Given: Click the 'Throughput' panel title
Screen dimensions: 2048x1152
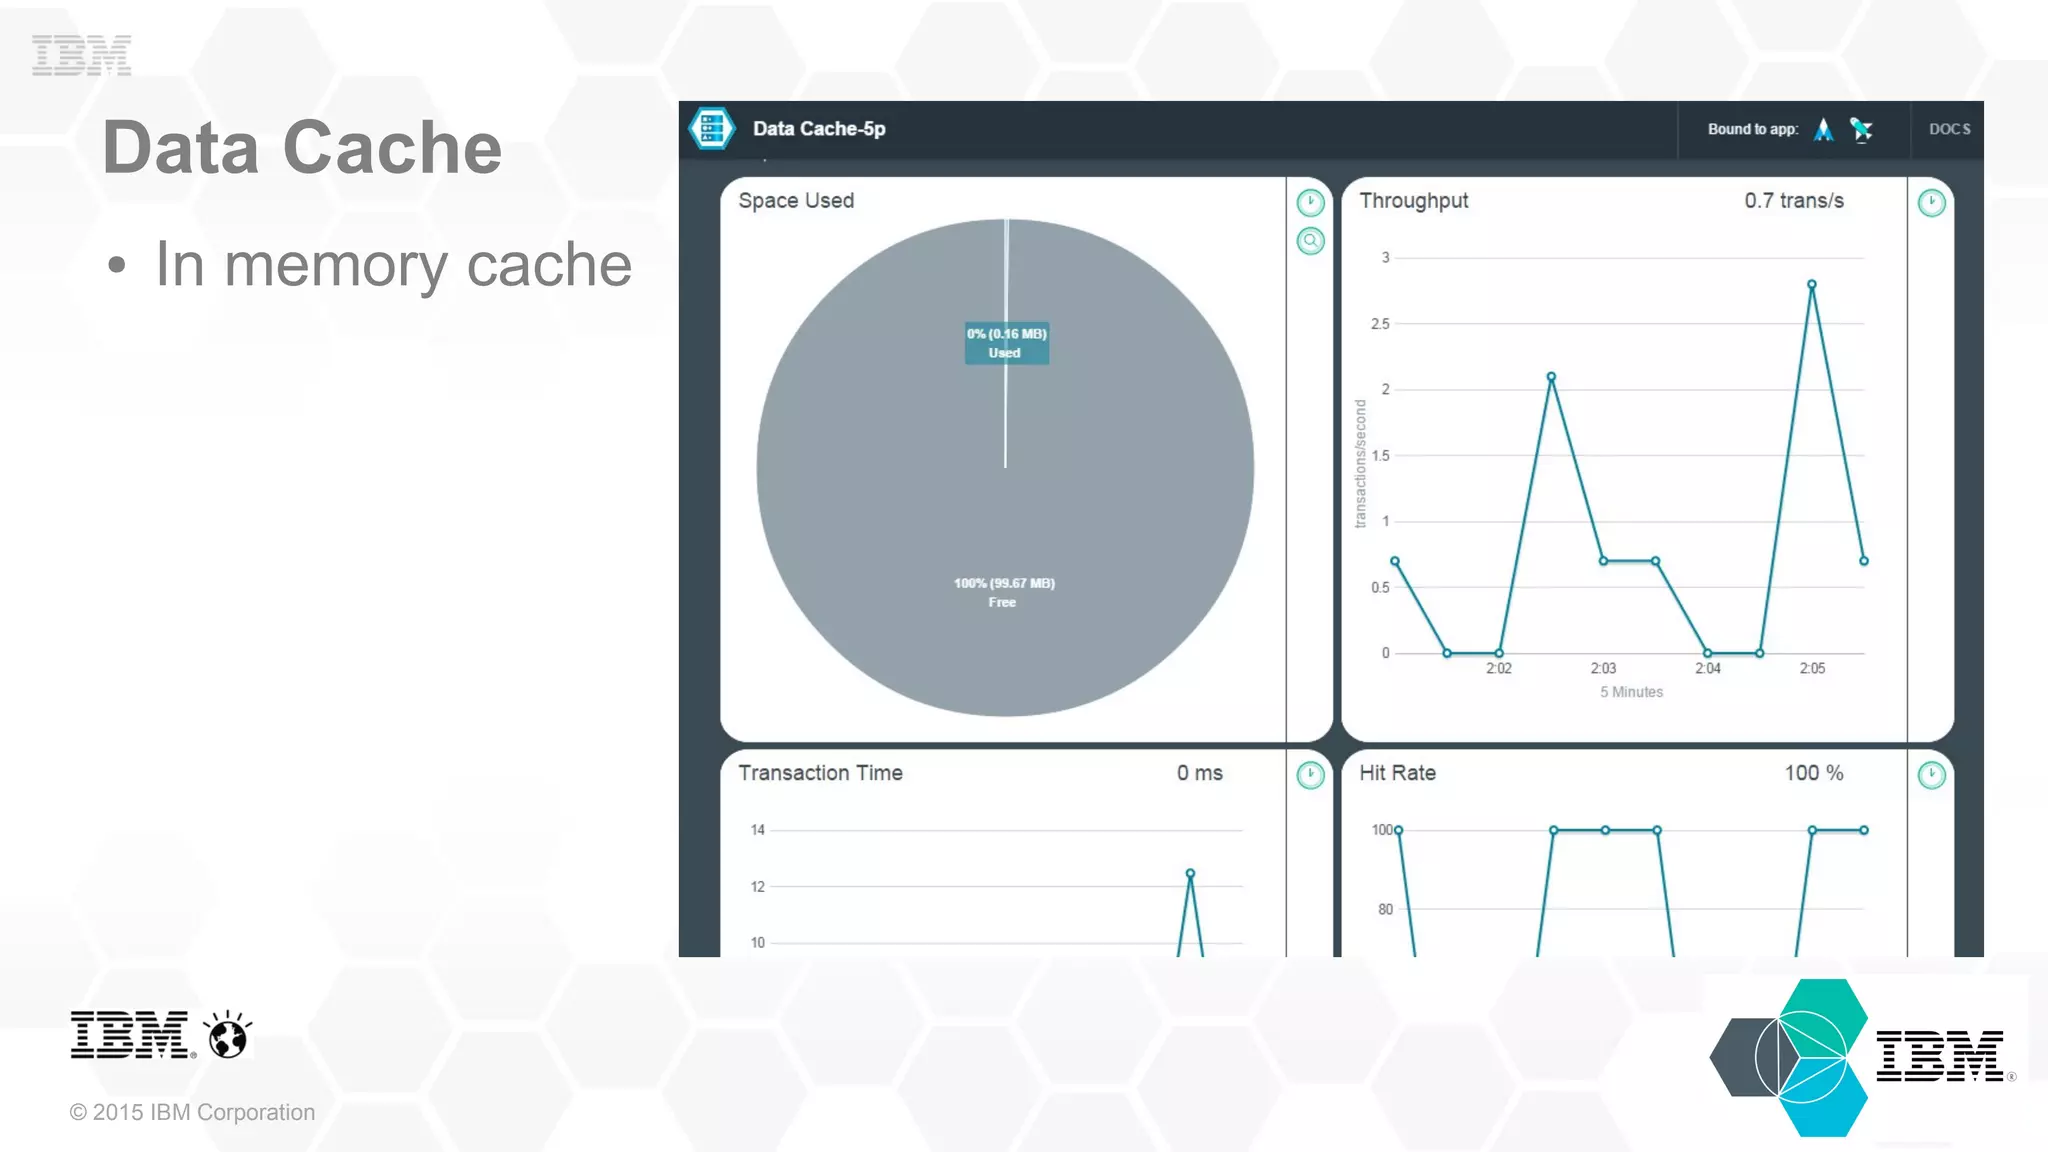Looking at the screenshot, I should [1414, 201].
